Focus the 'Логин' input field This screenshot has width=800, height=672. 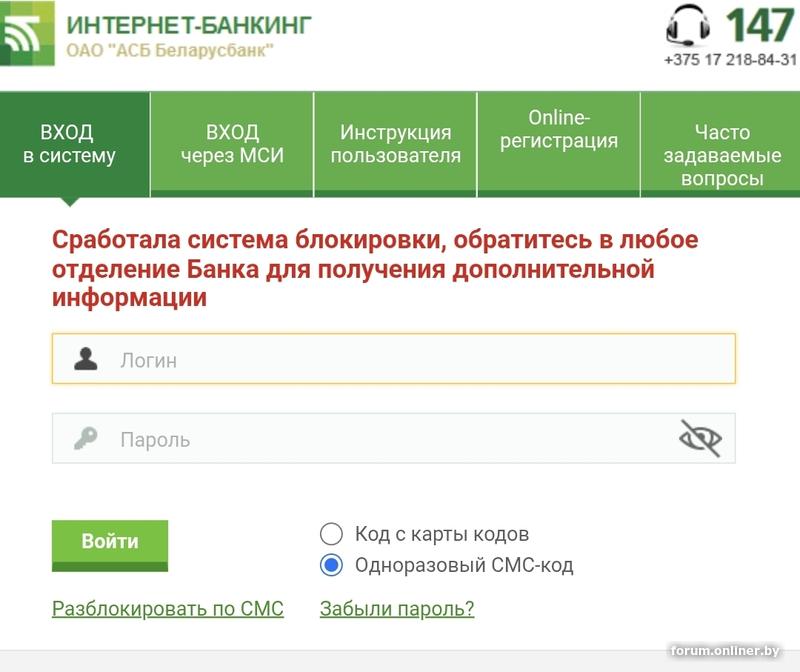[x=393, y=359]
